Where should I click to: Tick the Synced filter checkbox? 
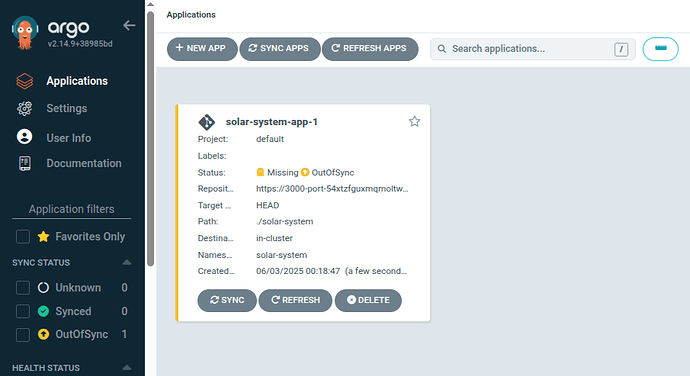(23, 311)
